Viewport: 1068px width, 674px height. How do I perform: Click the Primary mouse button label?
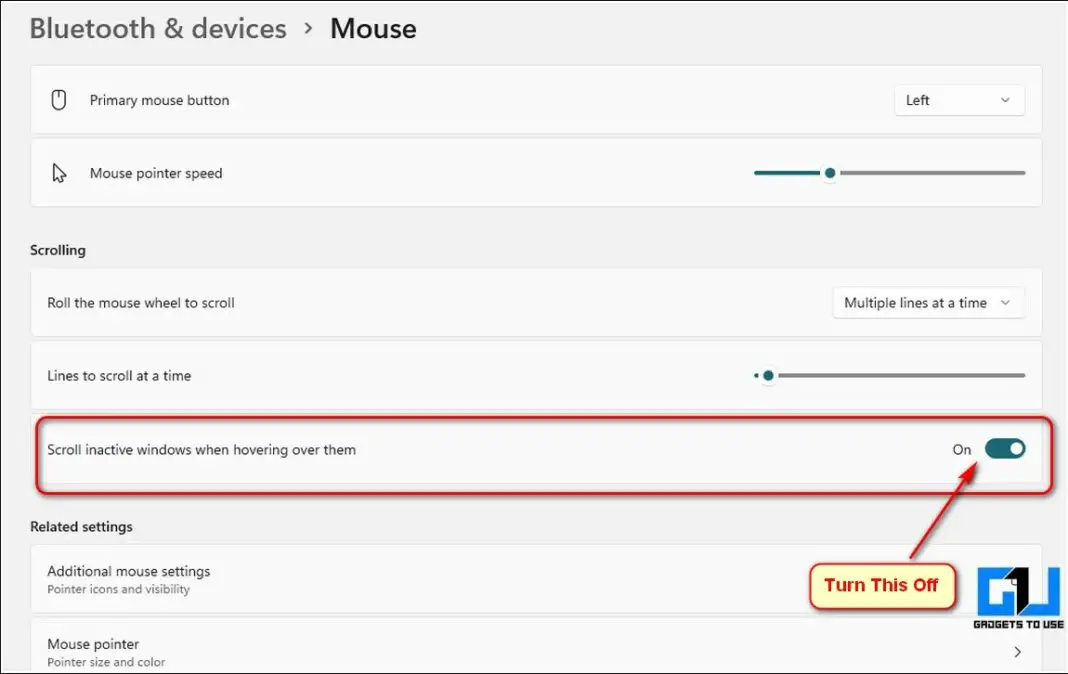coord(159,100)
